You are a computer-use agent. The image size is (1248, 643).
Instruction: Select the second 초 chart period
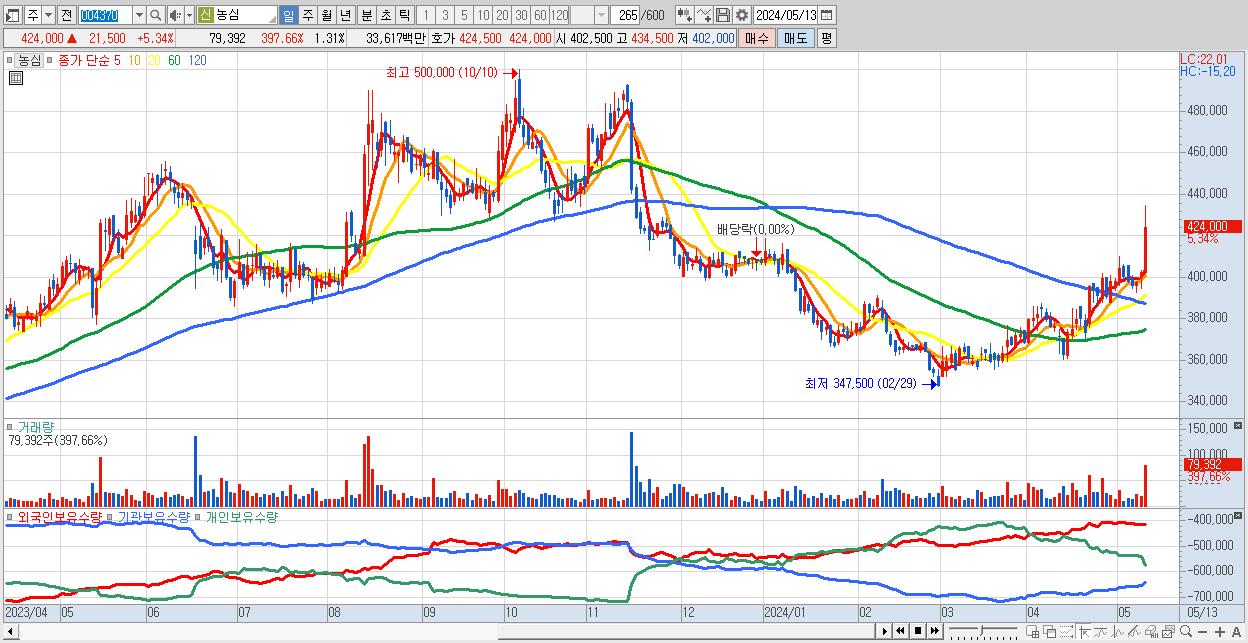(385, 15)
